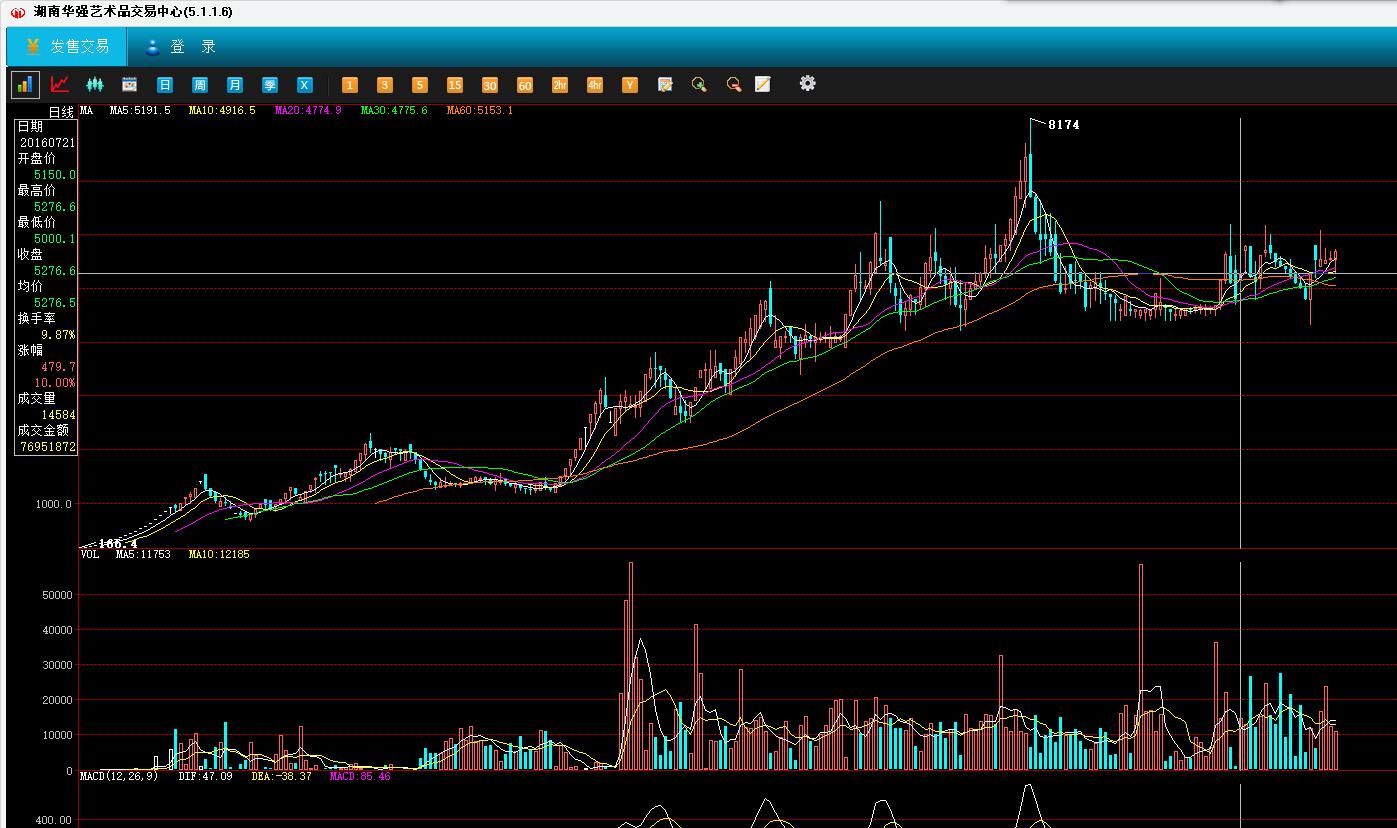Screen dimensions: 1397x828
Task: Open the settings gear icon
Action: coord(808,84)
